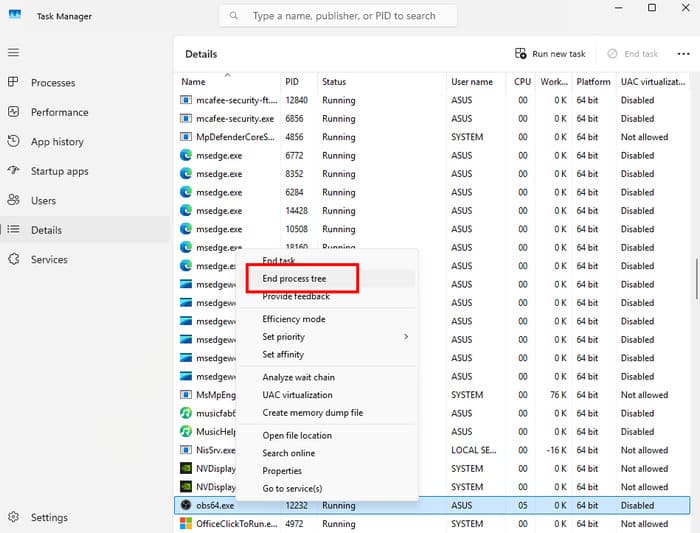Click the search box at the top
The height and width of the screenshot is (533, 700).
tap(338, 16)
